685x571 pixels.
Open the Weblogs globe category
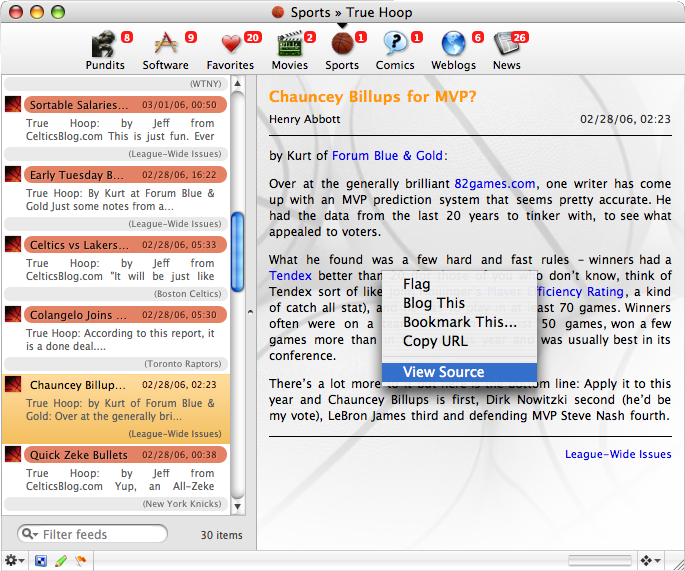[x=453, y=50]
